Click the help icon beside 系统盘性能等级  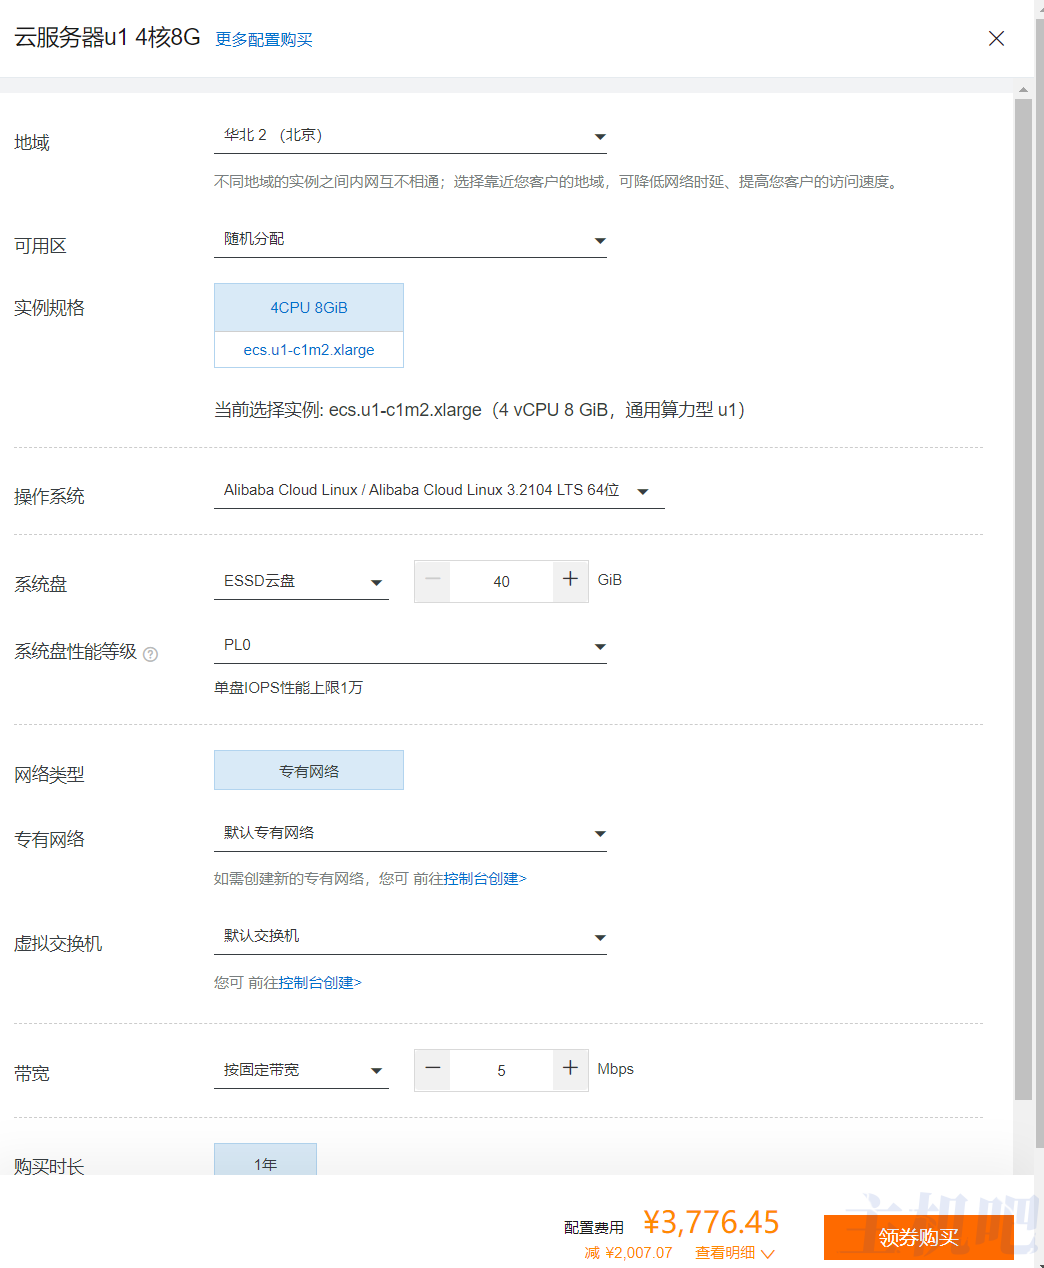tap(151, 654)
